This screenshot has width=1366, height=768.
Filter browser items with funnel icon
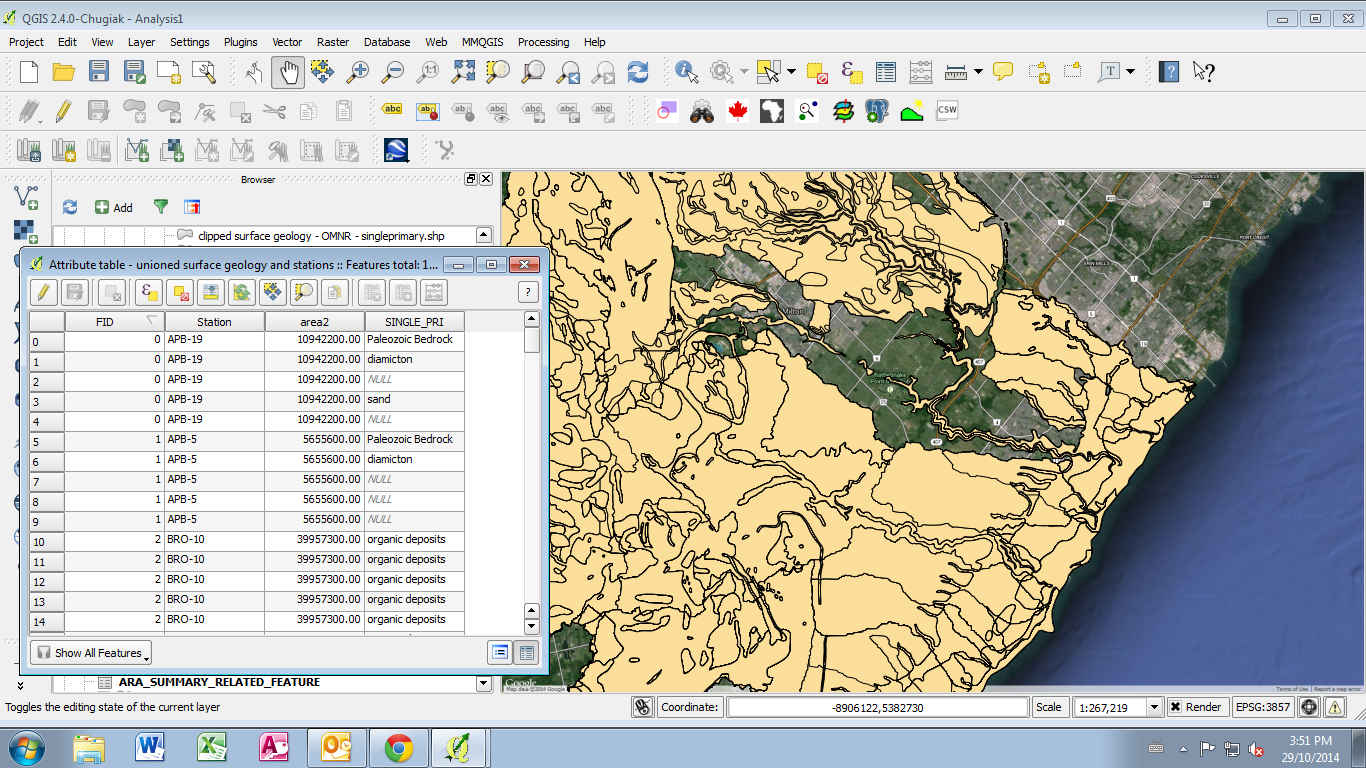click(x=160, y=207)
